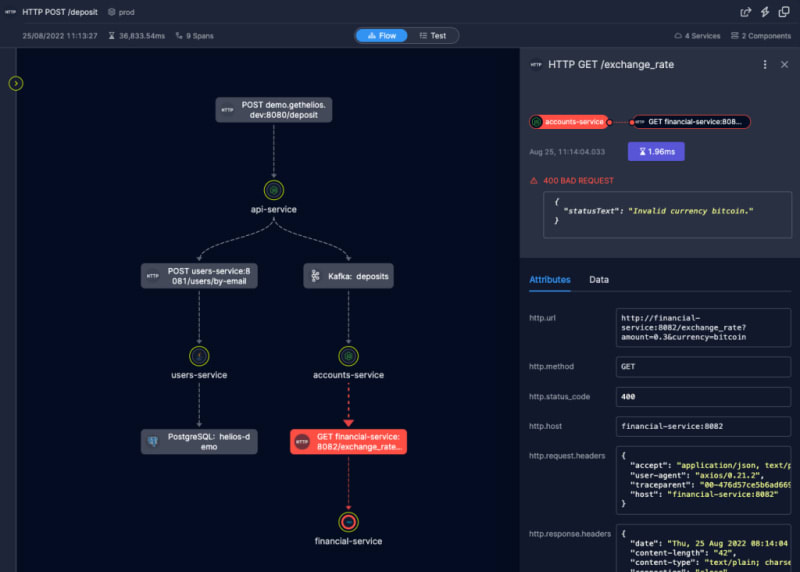Click the api-service node icon
The width and height of the screenshot is (800, 572).
click(x=273, y=189)
